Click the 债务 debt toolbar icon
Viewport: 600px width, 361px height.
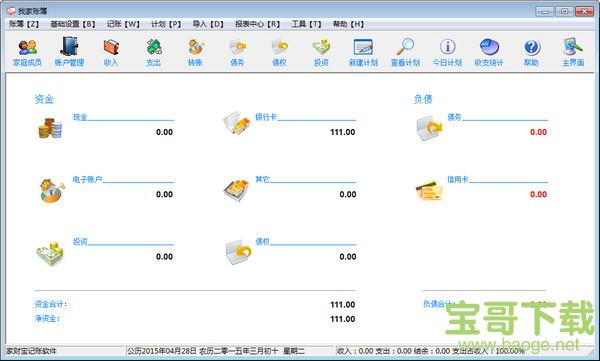237,52
